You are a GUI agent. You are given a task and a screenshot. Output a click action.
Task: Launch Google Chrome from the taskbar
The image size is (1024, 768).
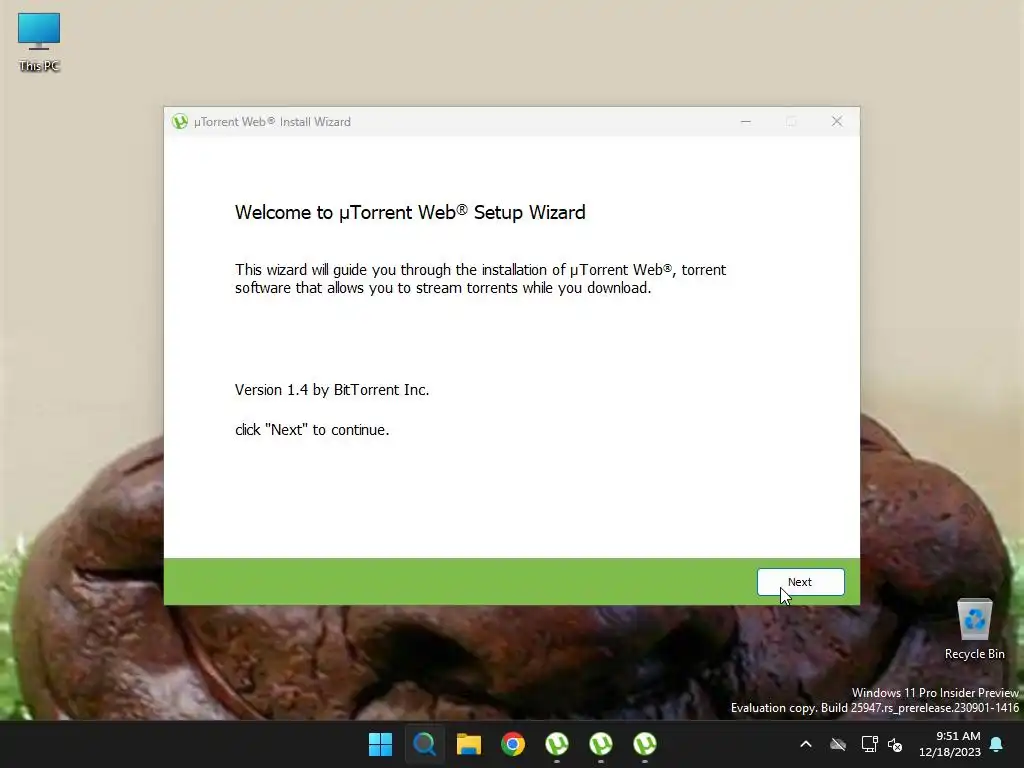tap(513, 744)
